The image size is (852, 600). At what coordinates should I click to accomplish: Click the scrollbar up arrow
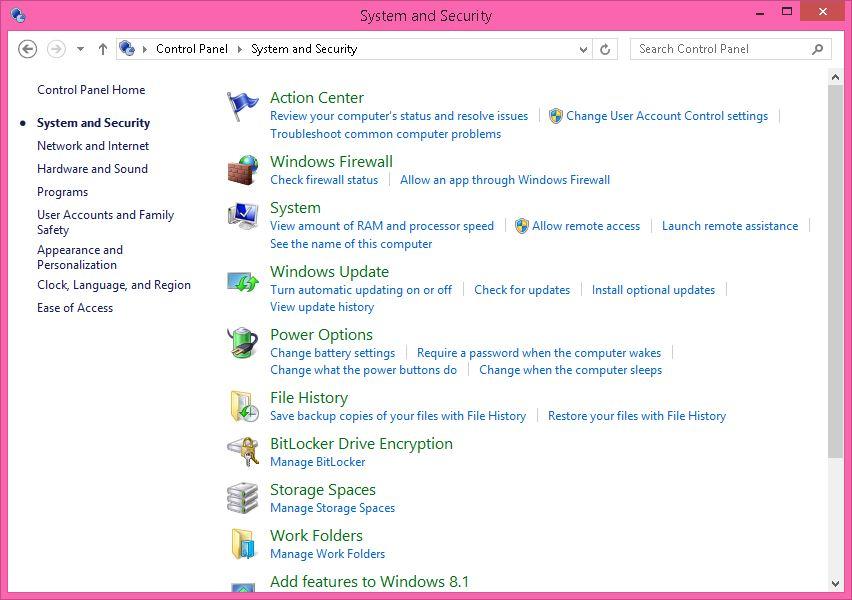click(835, 77)
